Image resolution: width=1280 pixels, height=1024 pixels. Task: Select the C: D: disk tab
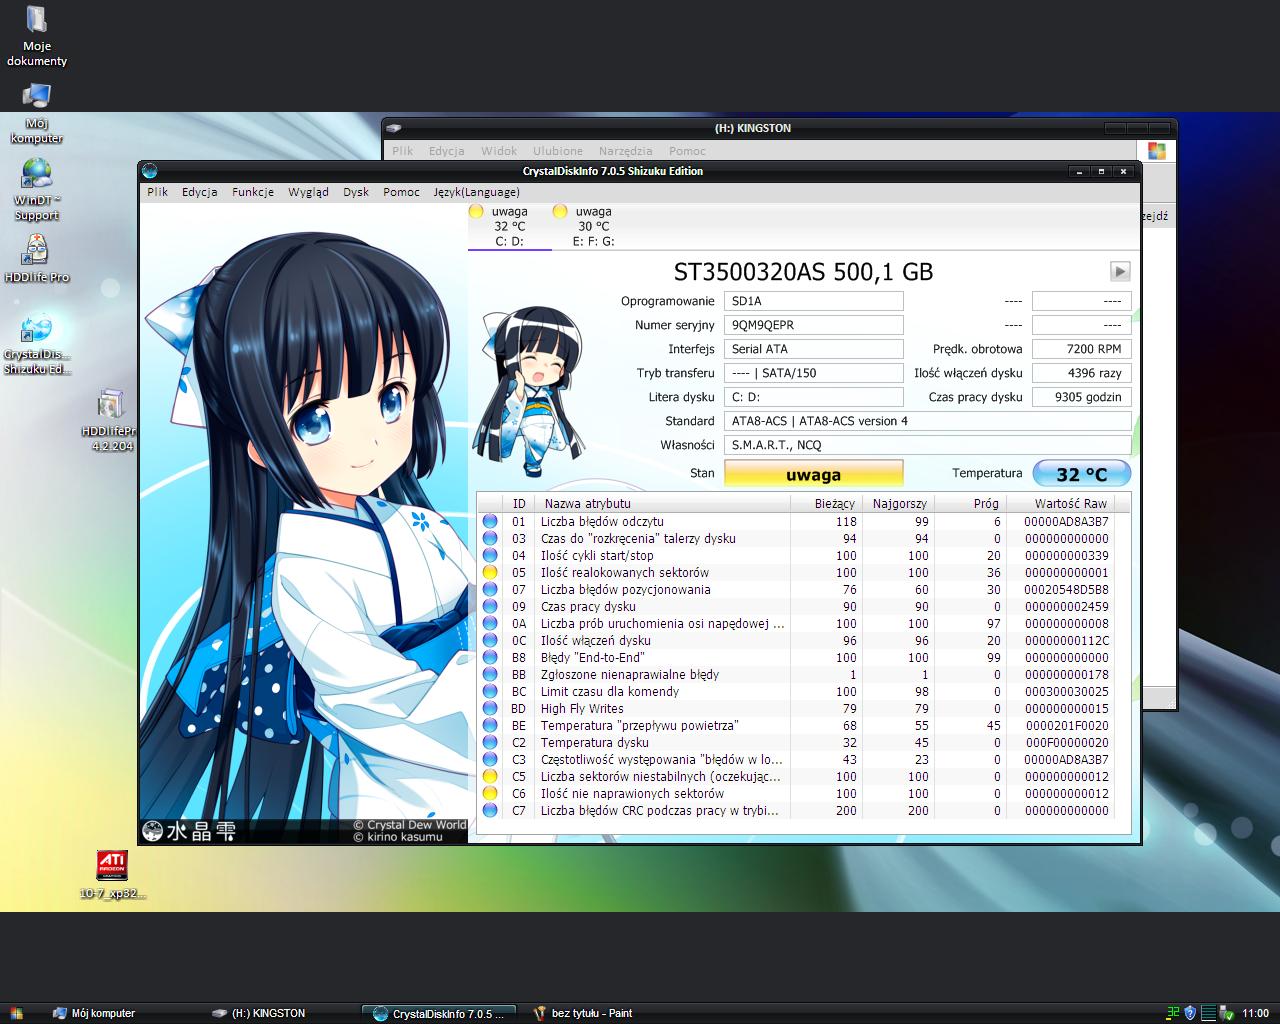510,226
